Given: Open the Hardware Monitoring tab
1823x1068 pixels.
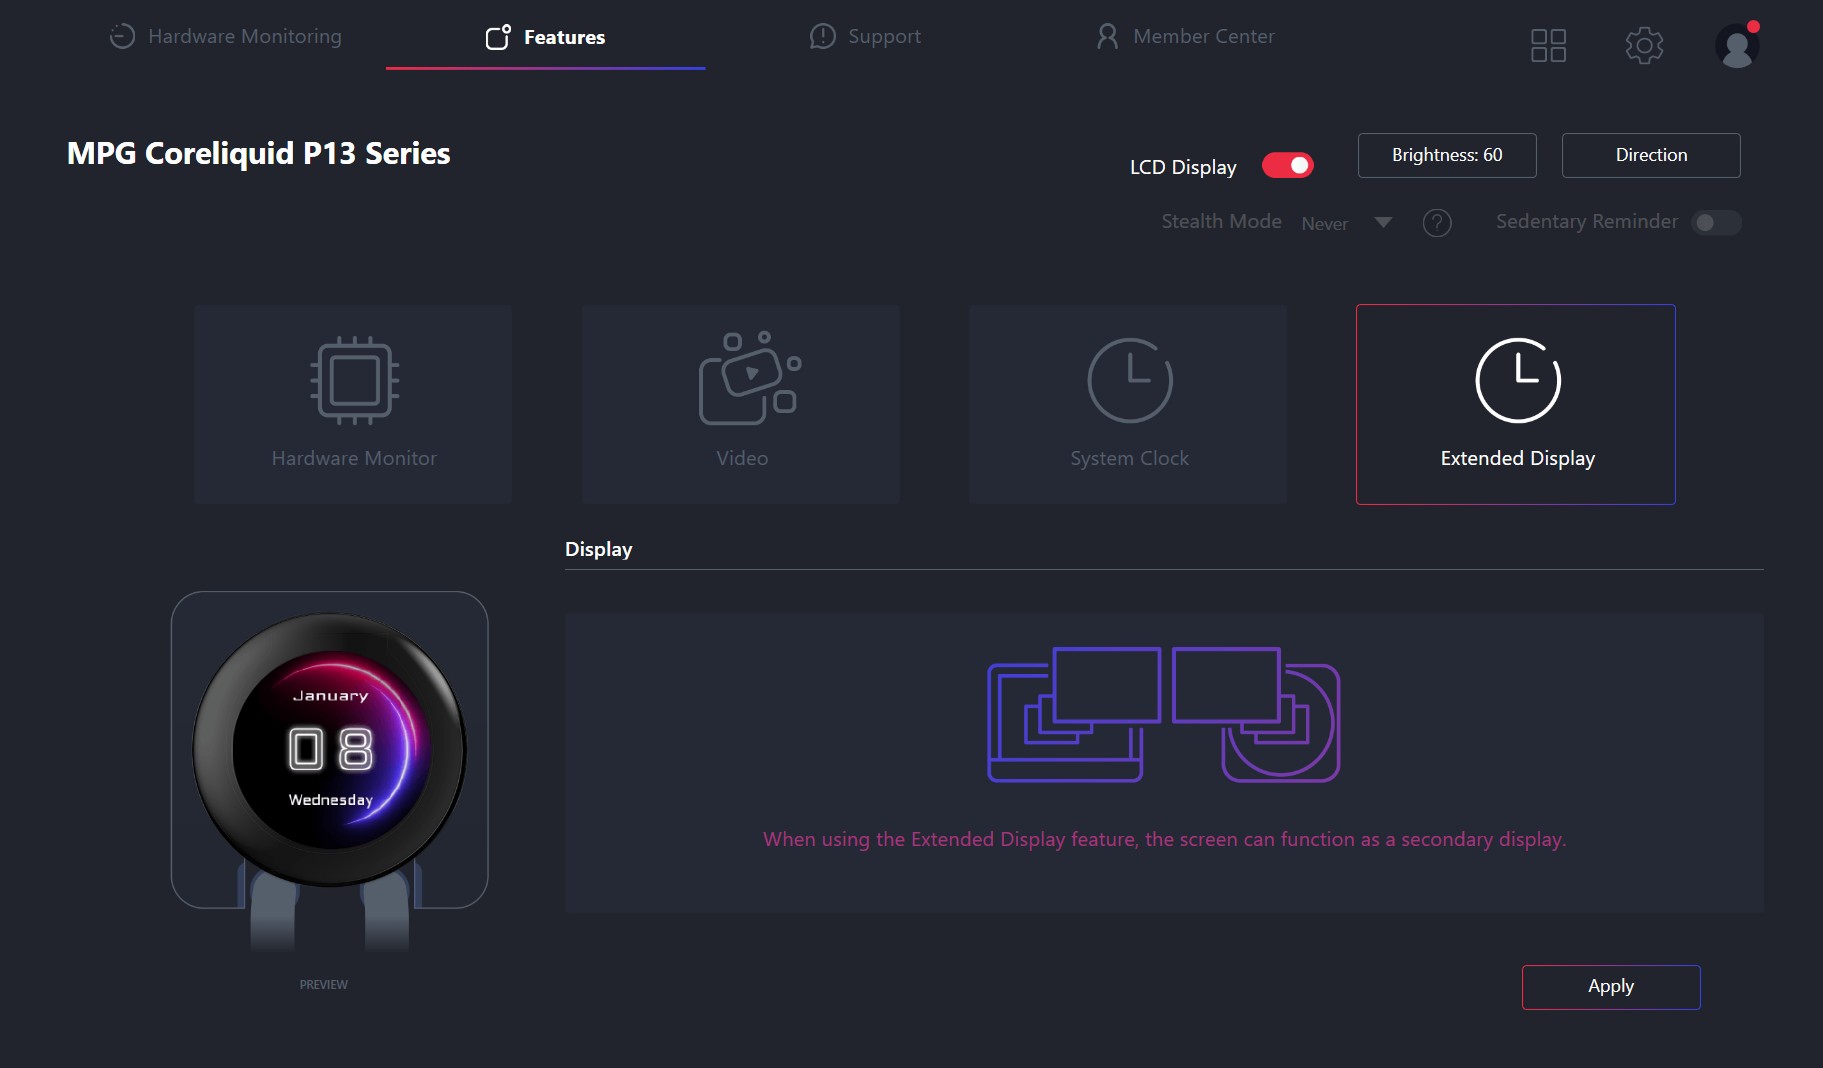Looking at the screenshot, I should 226,37.
